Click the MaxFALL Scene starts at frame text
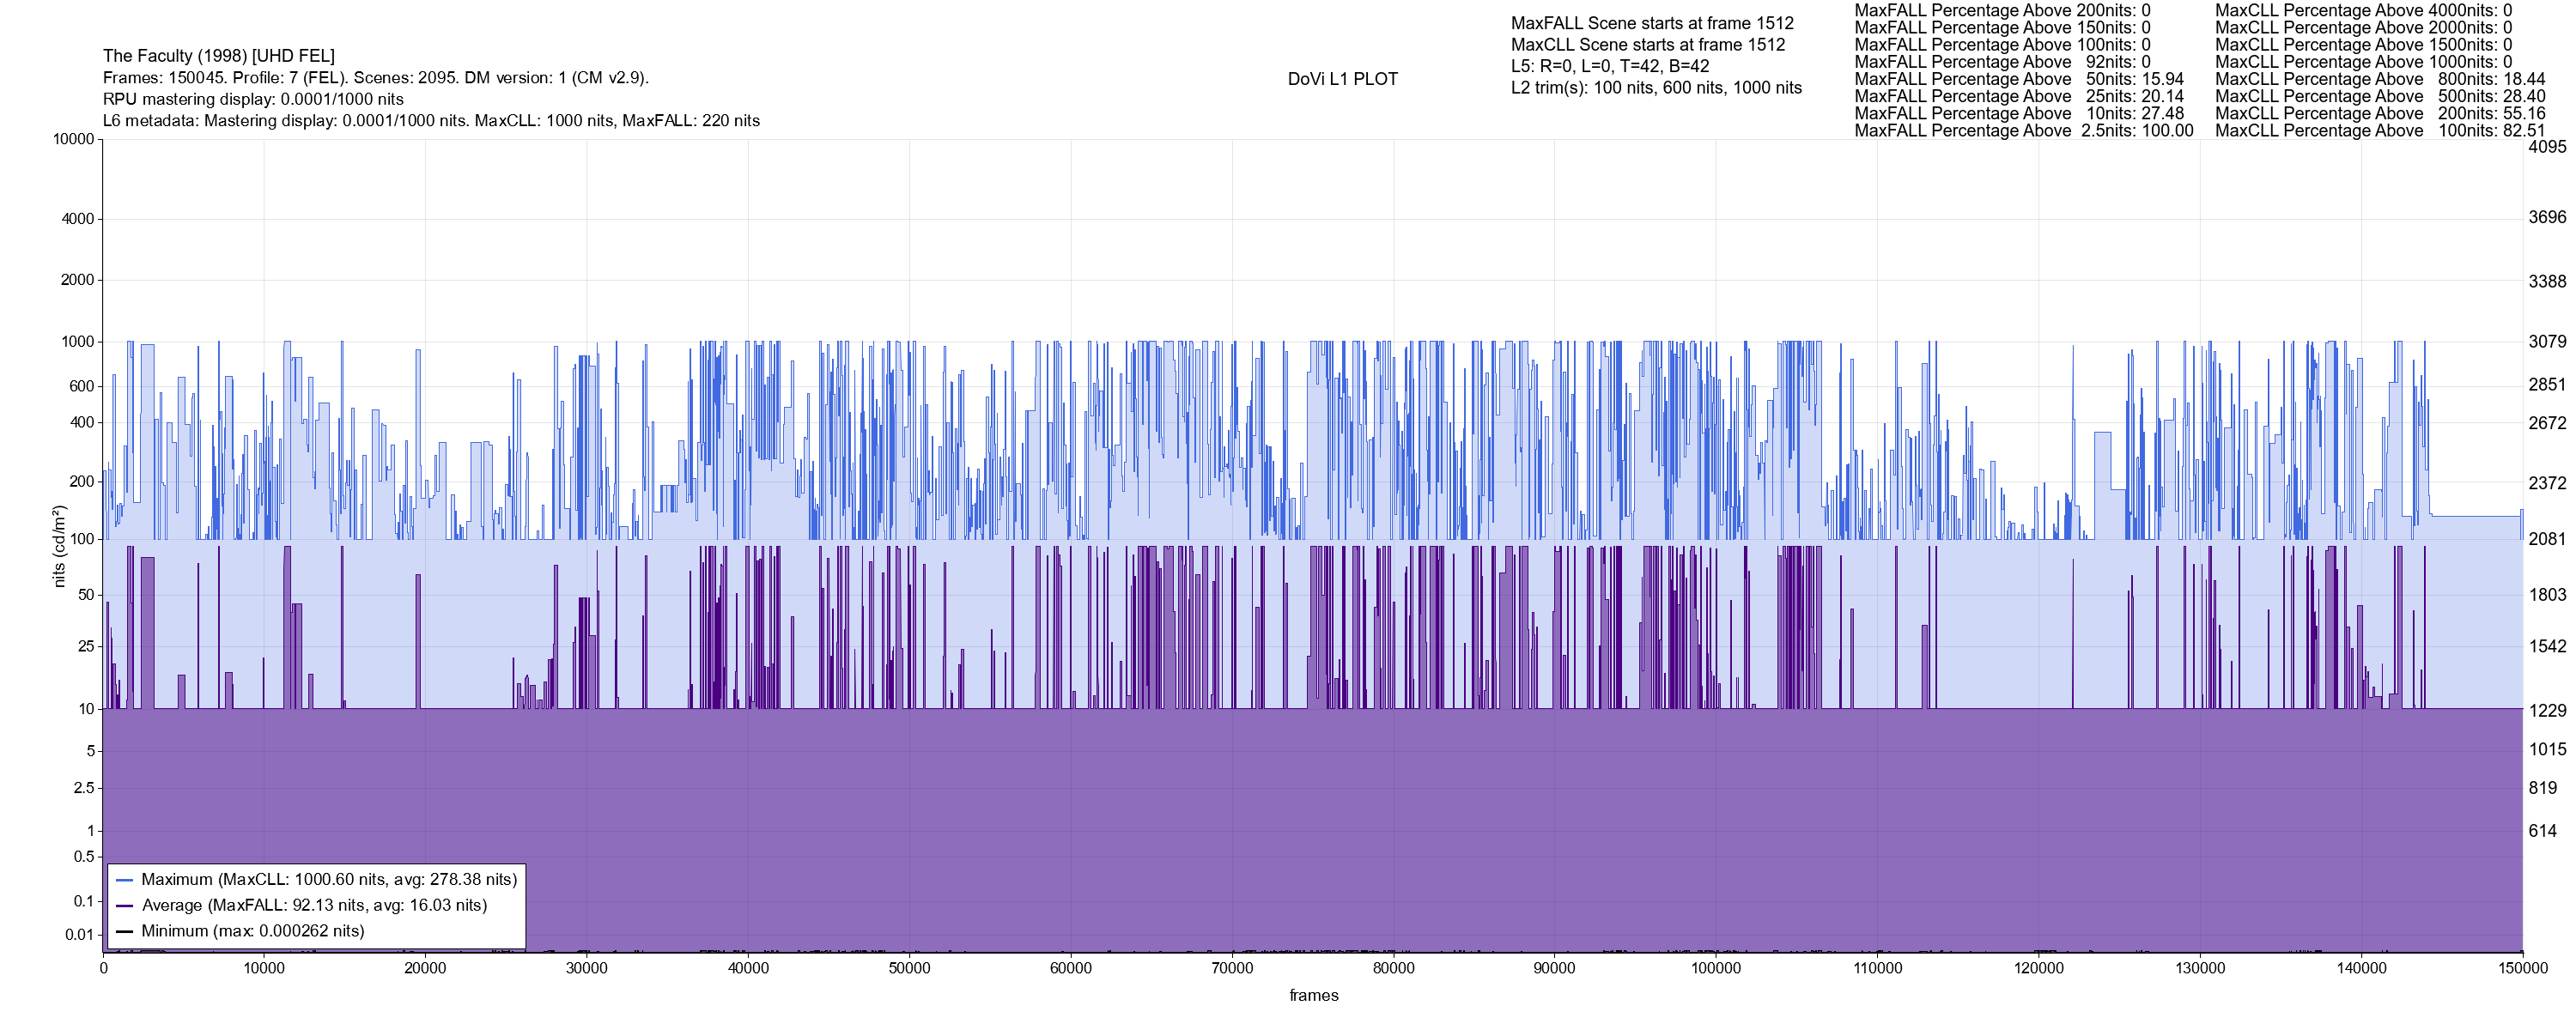Image resolution: width=2576 pixels, height=1030 pixels. click(x=1652, y=23)
